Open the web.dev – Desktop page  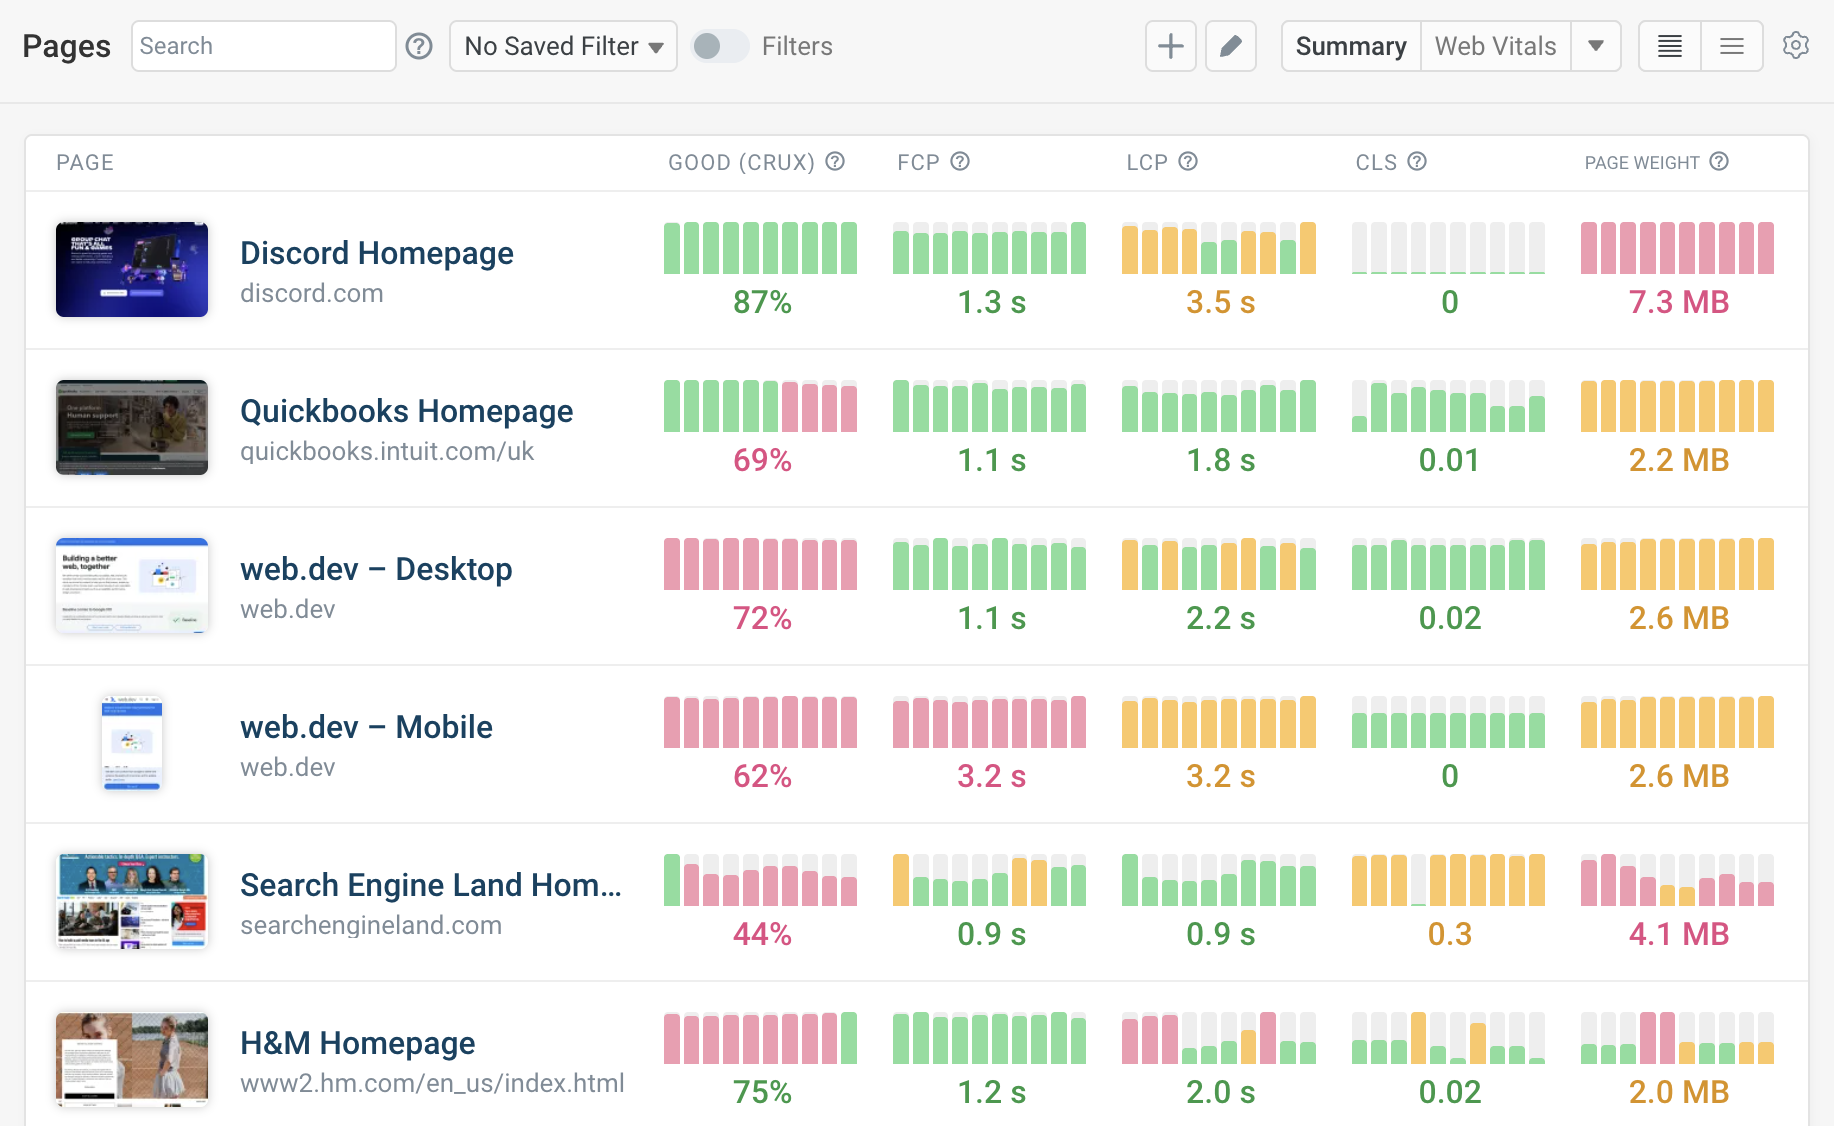click(376, 569)
